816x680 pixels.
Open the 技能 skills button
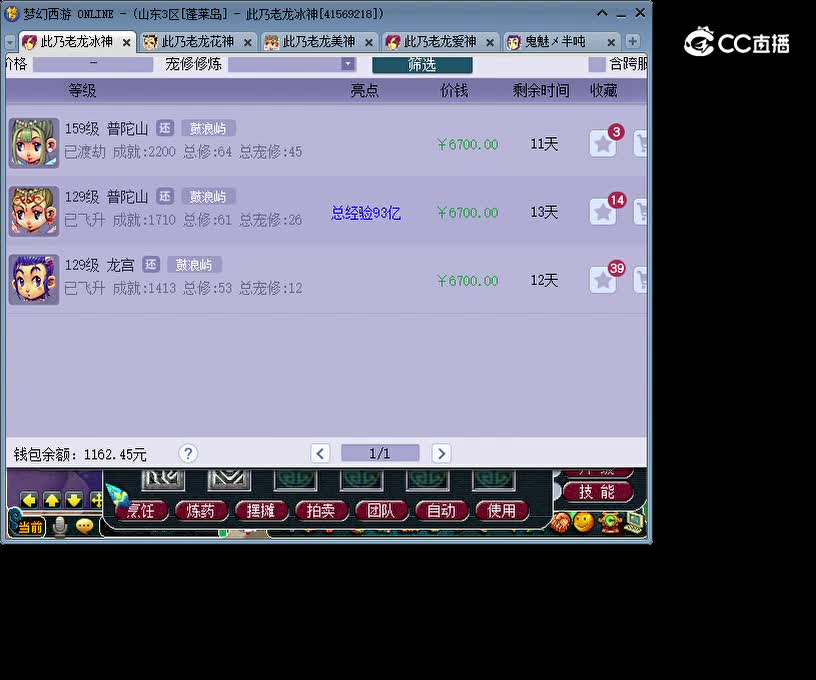pyautogui.click(x=597, y=492)
